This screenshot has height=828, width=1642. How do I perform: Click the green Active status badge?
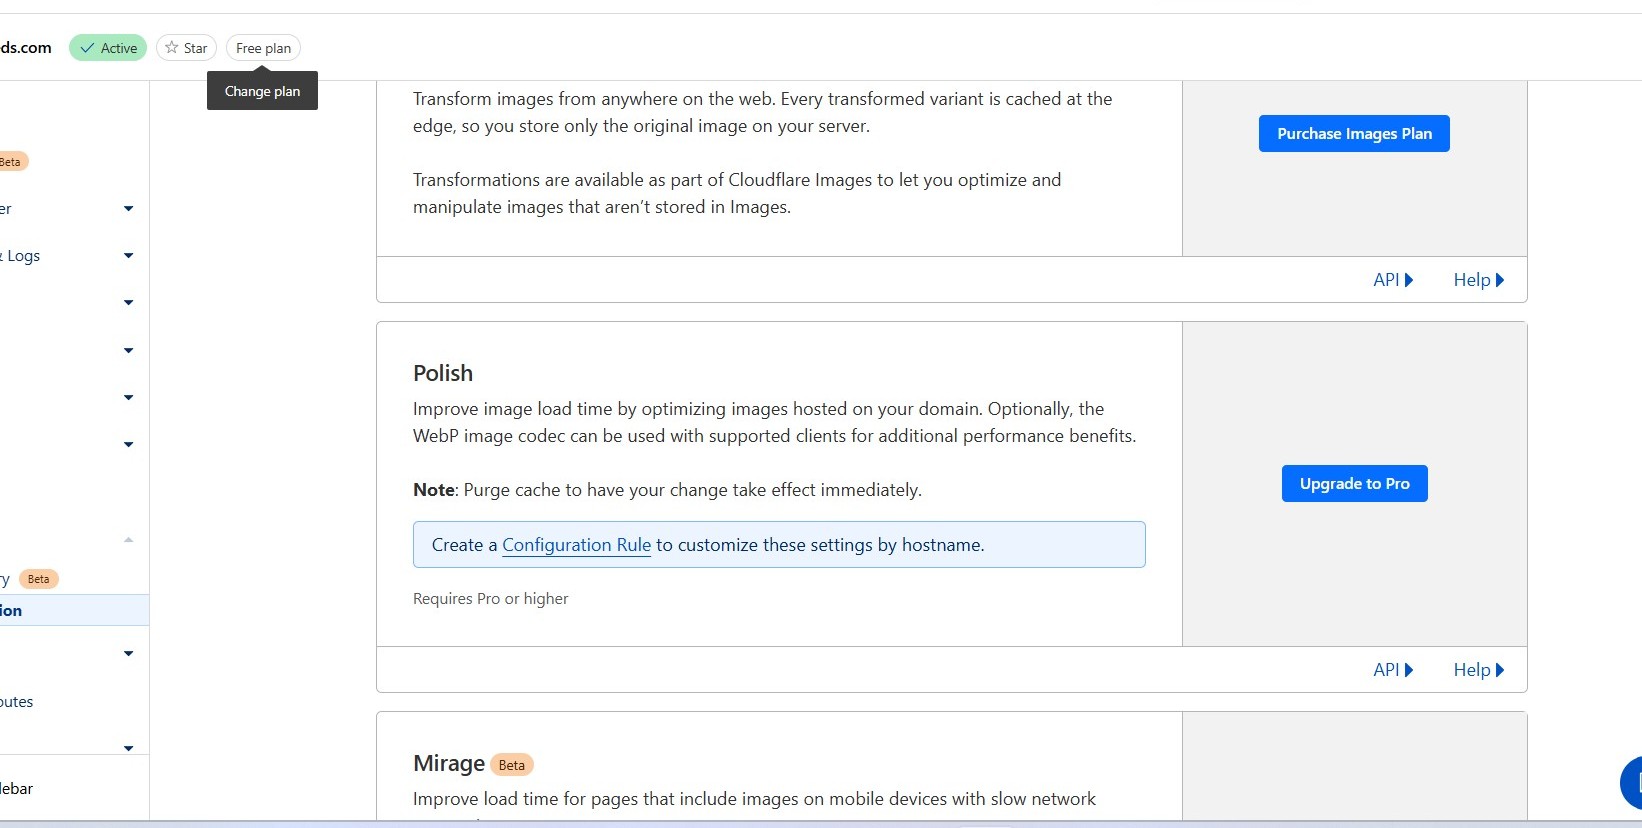pos(108,48)
